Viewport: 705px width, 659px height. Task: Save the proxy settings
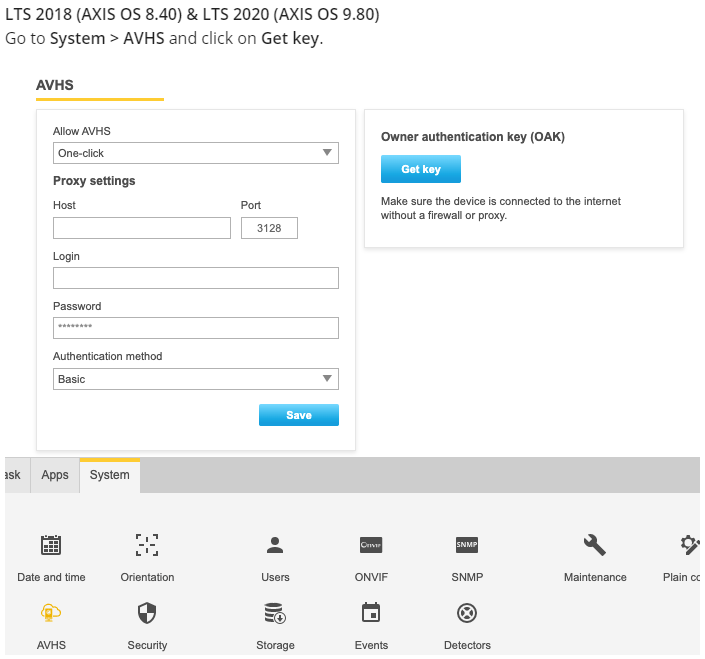[299, 415]
